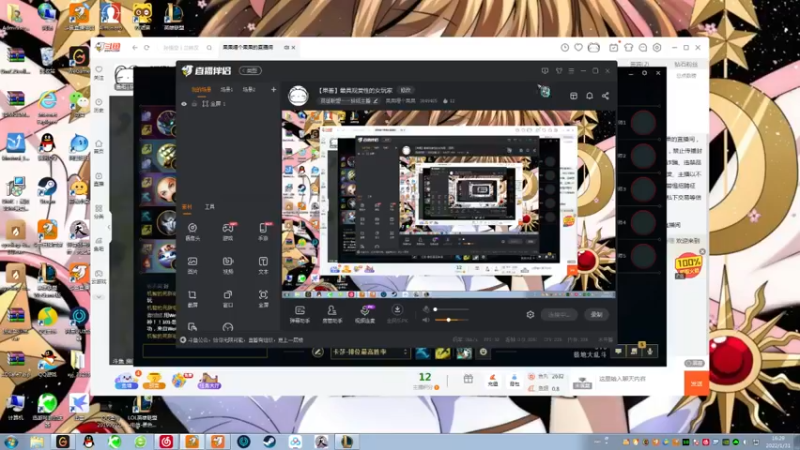Close the Douyu live room tab
800x450 pixels.
pos(293,47)
